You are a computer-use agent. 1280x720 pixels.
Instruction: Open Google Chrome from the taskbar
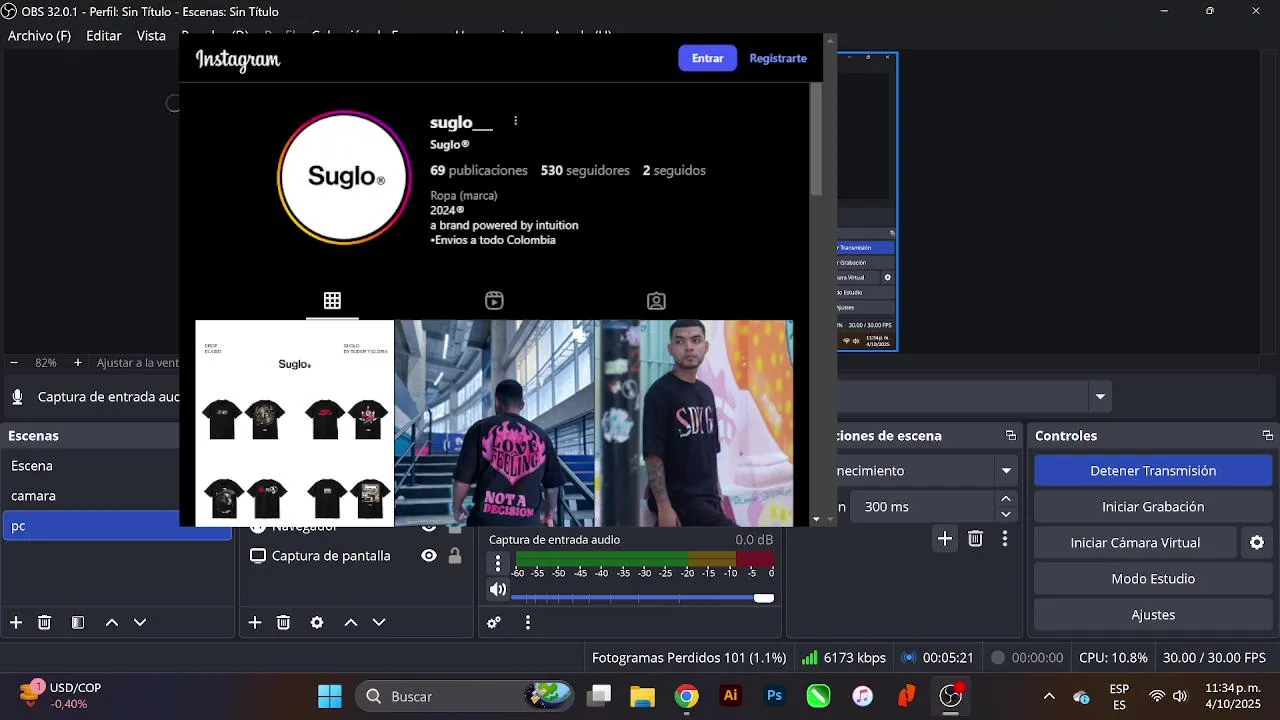tap(686, 696)
